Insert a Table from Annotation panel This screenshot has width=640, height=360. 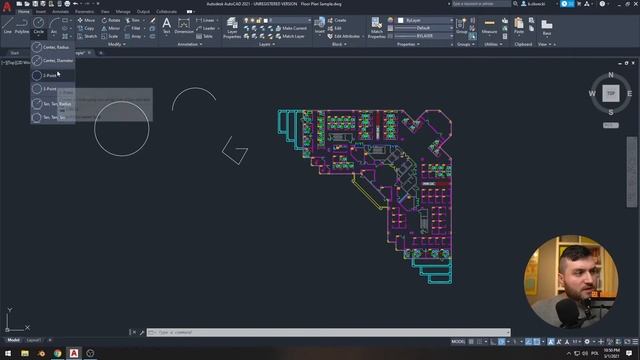(204, 36)
